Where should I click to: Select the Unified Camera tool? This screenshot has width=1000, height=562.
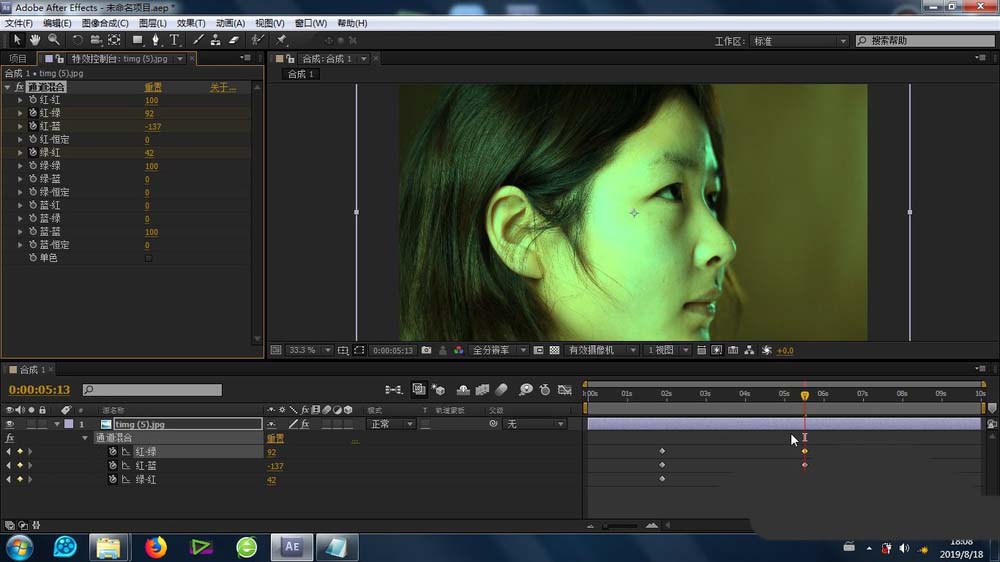(96, 40)
